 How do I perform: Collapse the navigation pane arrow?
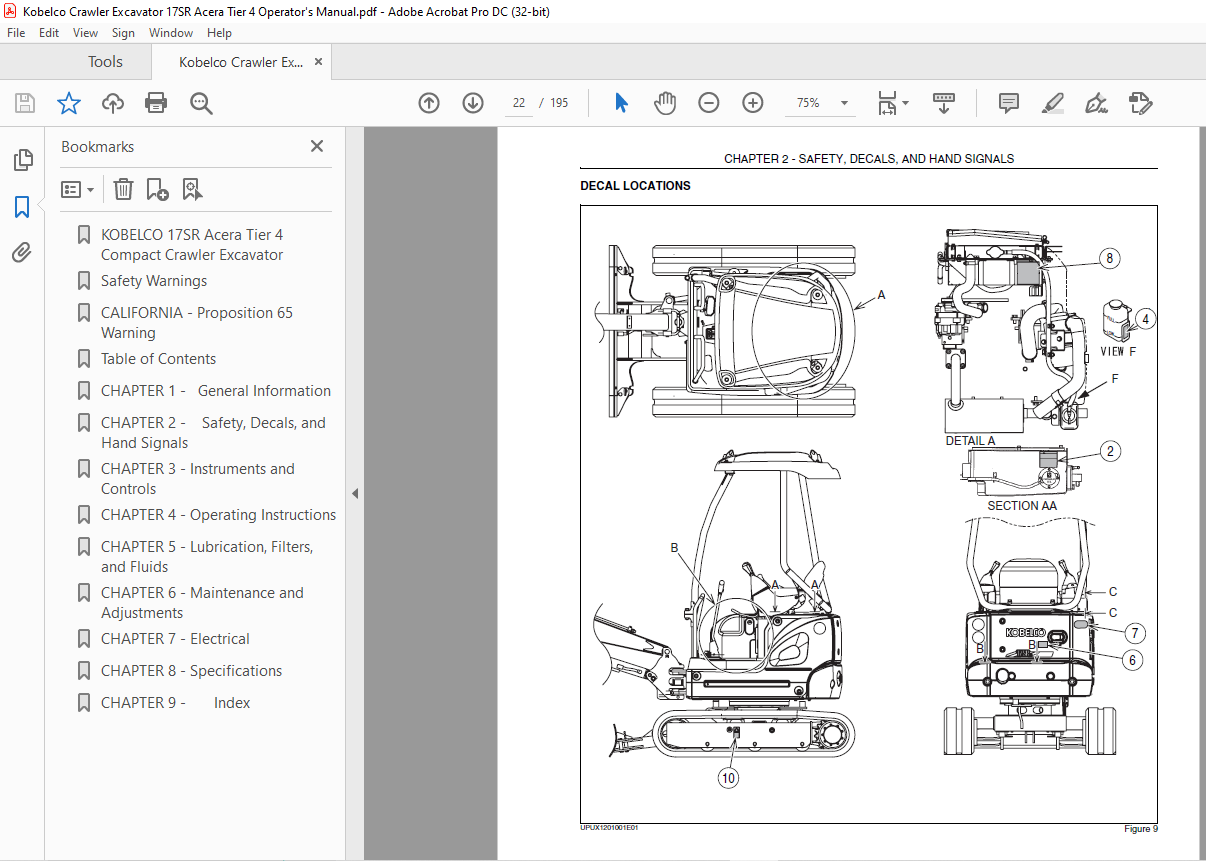tap(355, 494)
